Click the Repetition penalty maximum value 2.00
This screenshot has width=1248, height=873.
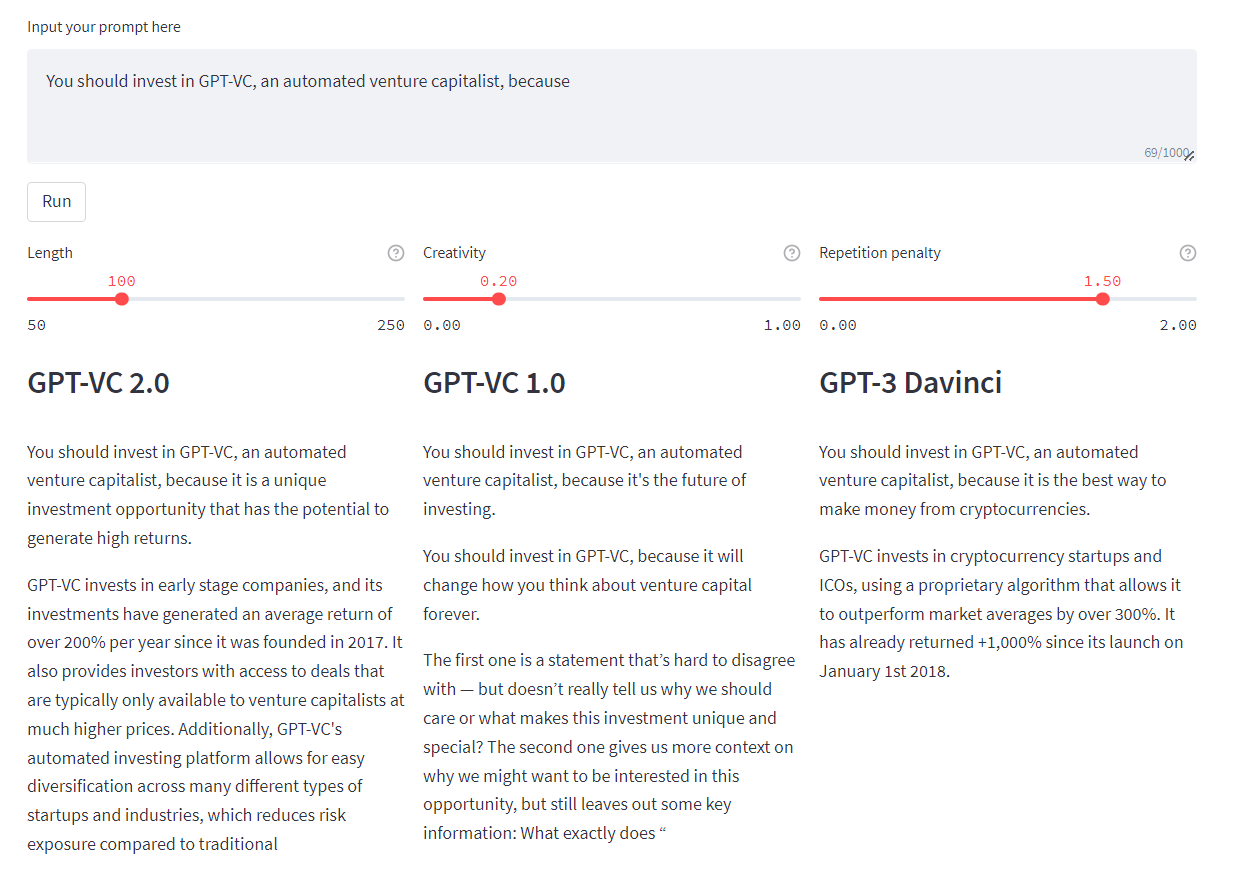(1178, 325)
